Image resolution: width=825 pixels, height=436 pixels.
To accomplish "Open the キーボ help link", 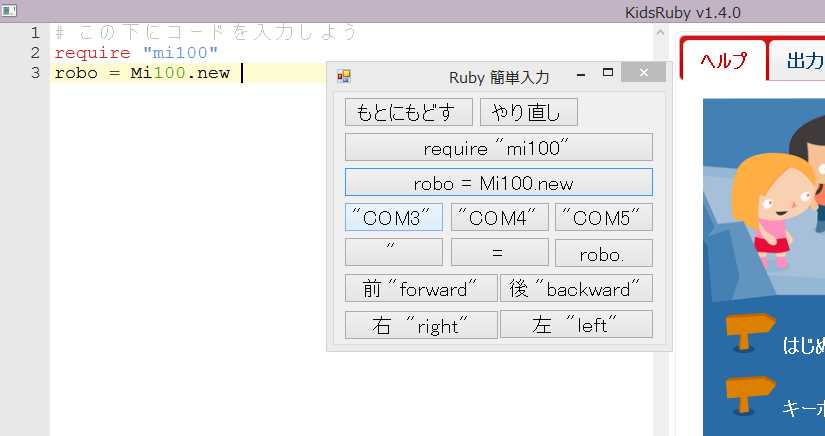I will [x=803, y=408].
